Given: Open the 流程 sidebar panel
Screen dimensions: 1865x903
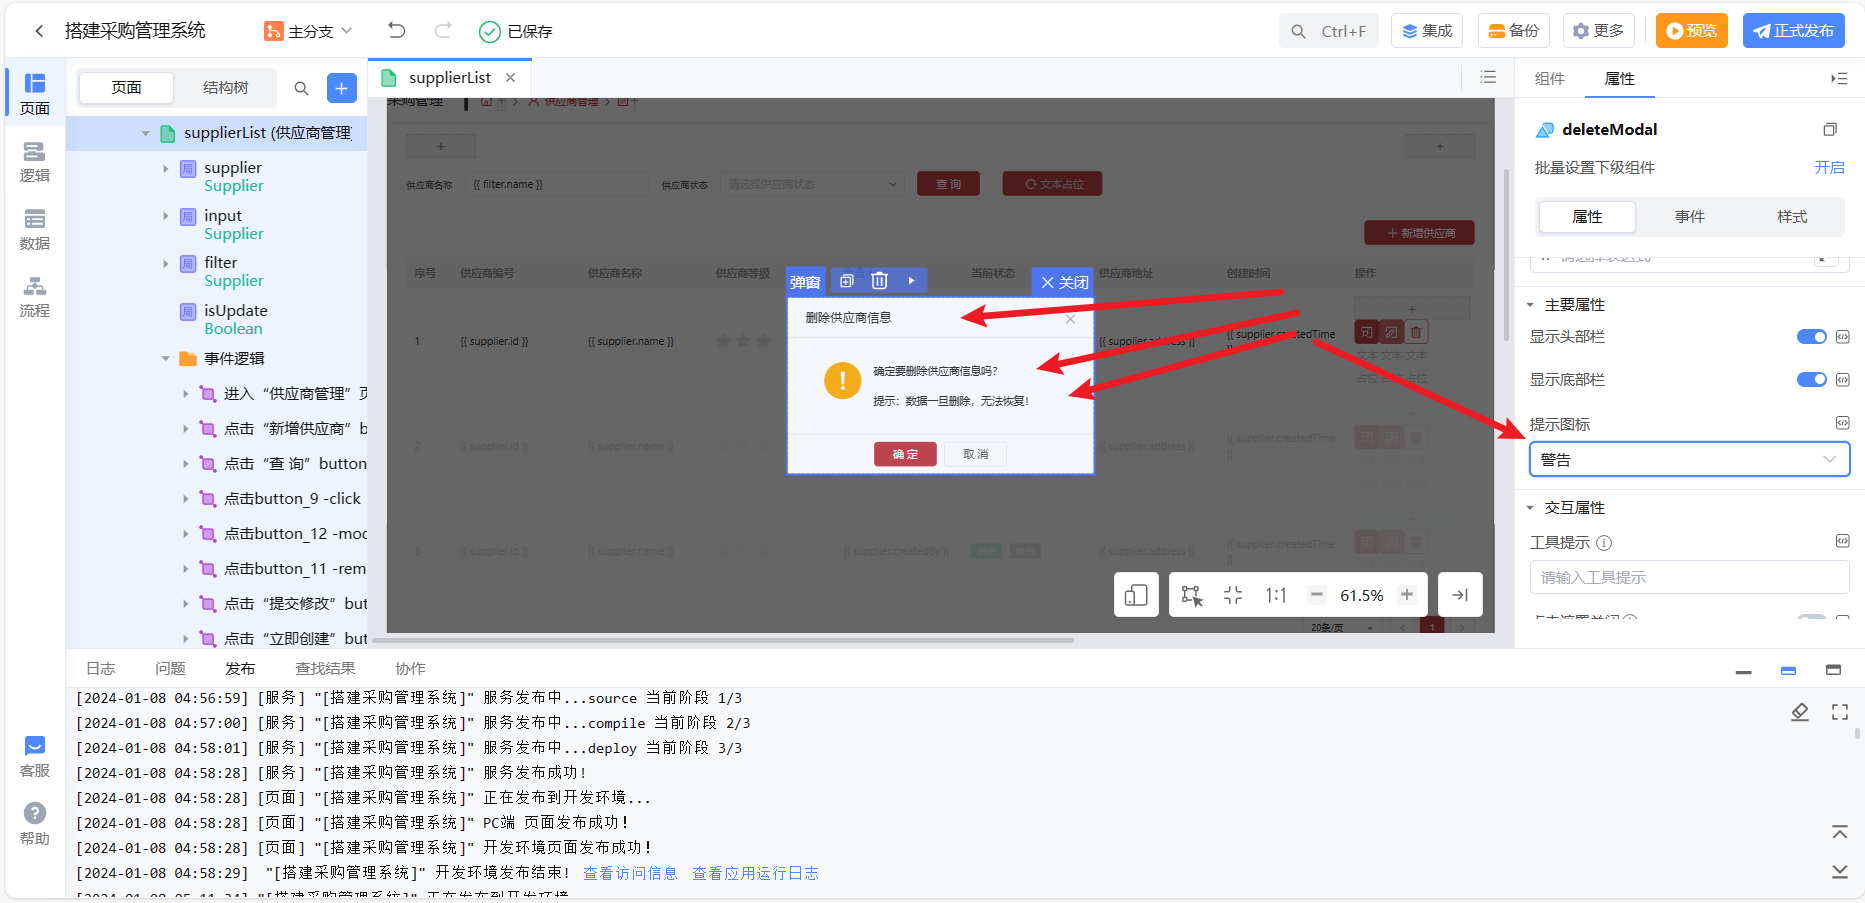Looking at the screenshot, I should [x=35, y=297].
